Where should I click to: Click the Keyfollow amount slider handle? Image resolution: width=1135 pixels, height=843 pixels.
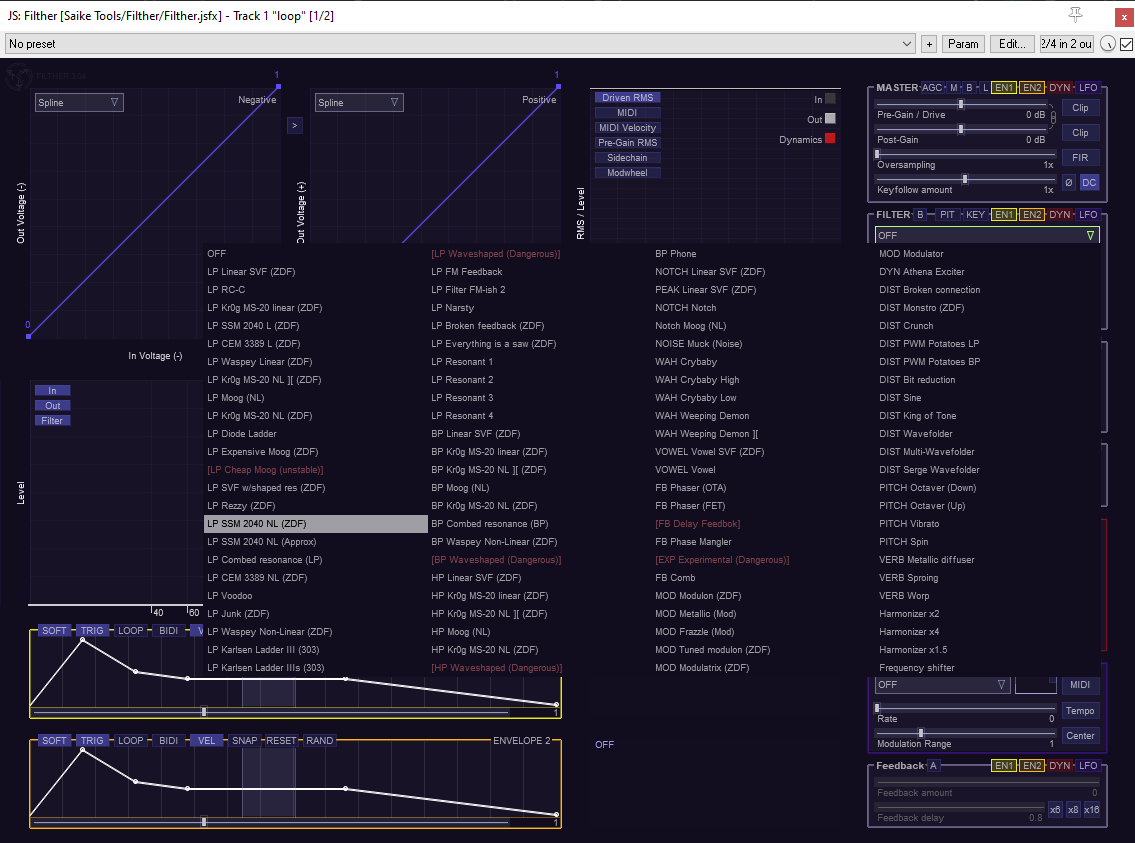click(965, 179)
